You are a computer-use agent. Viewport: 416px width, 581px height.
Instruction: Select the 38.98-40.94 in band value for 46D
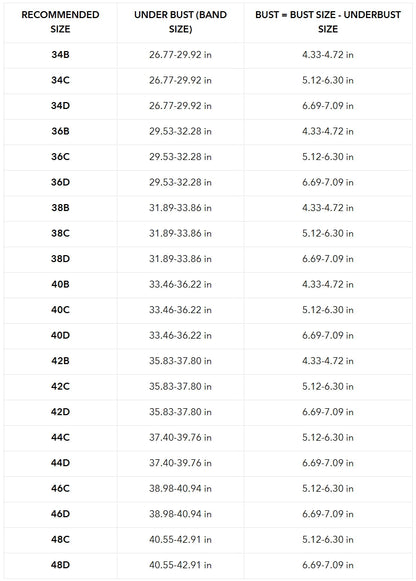click(180, 514)
